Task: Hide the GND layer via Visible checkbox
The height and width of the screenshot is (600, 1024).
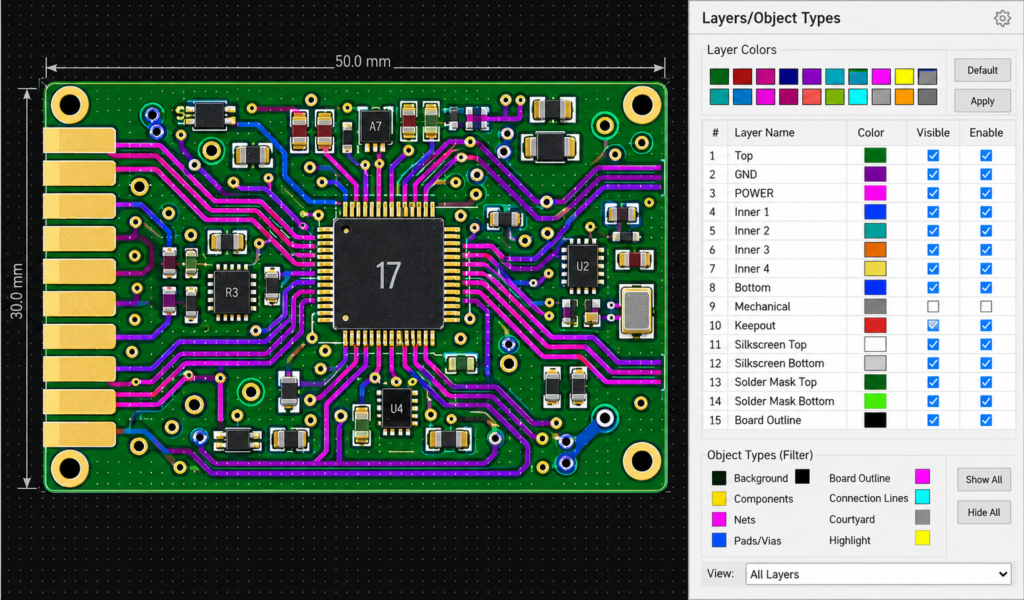Action: coord(933,174)
